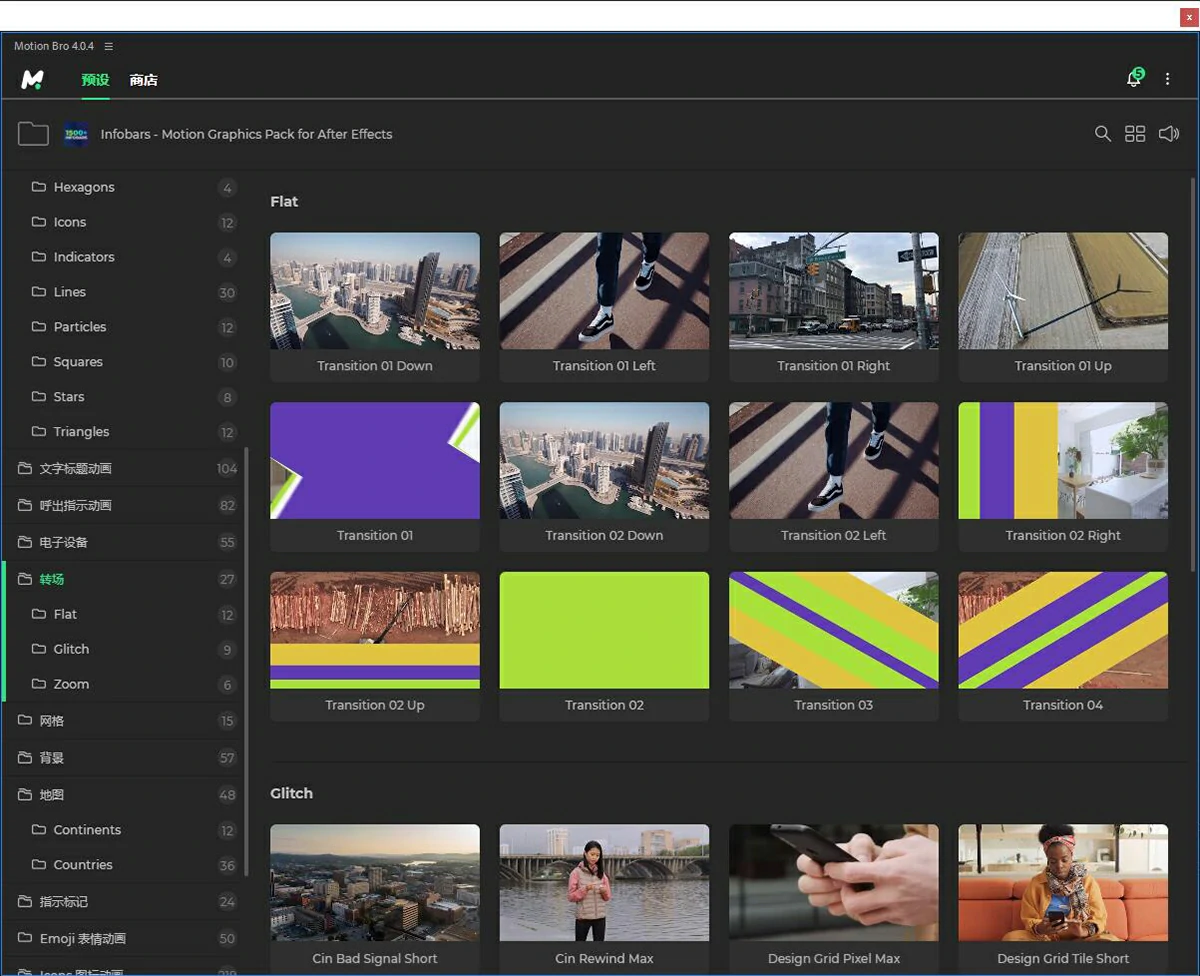Viewport: 1200px width, 976px height.
Task: Click the Triangles folder icon
Action: (39, 432)
